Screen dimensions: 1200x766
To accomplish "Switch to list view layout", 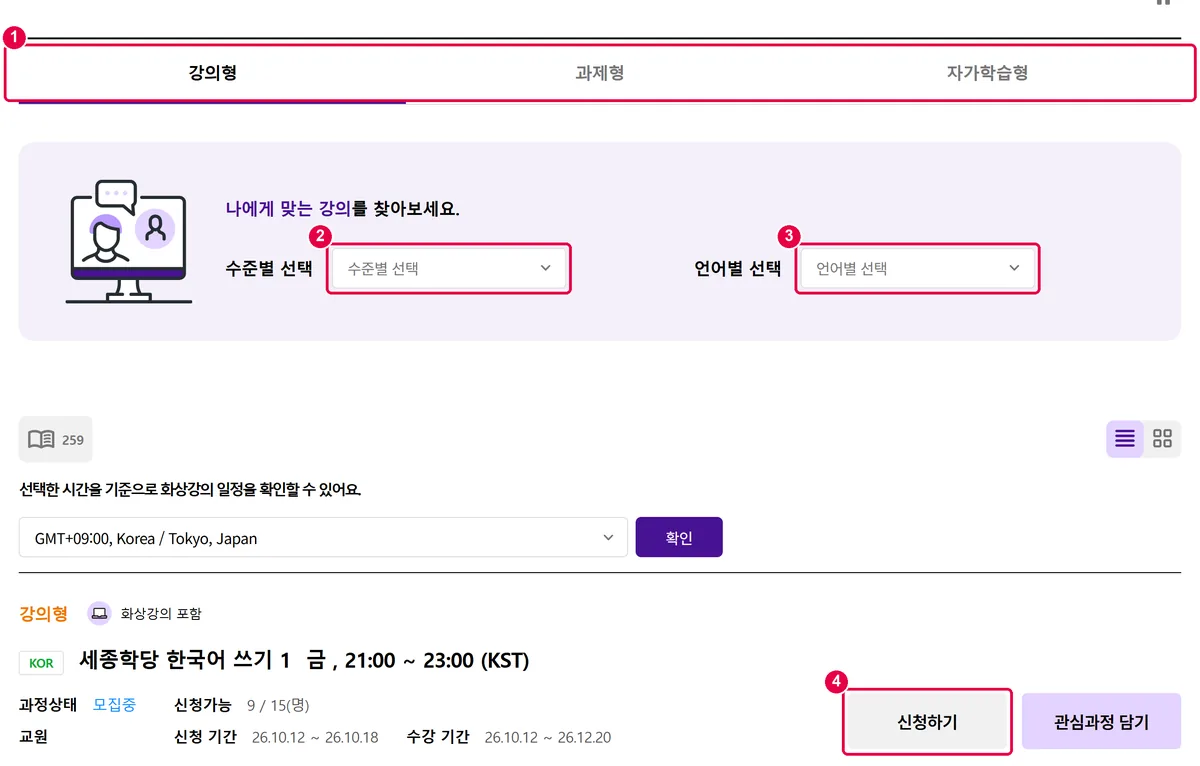I will [x=1125, y=439].
